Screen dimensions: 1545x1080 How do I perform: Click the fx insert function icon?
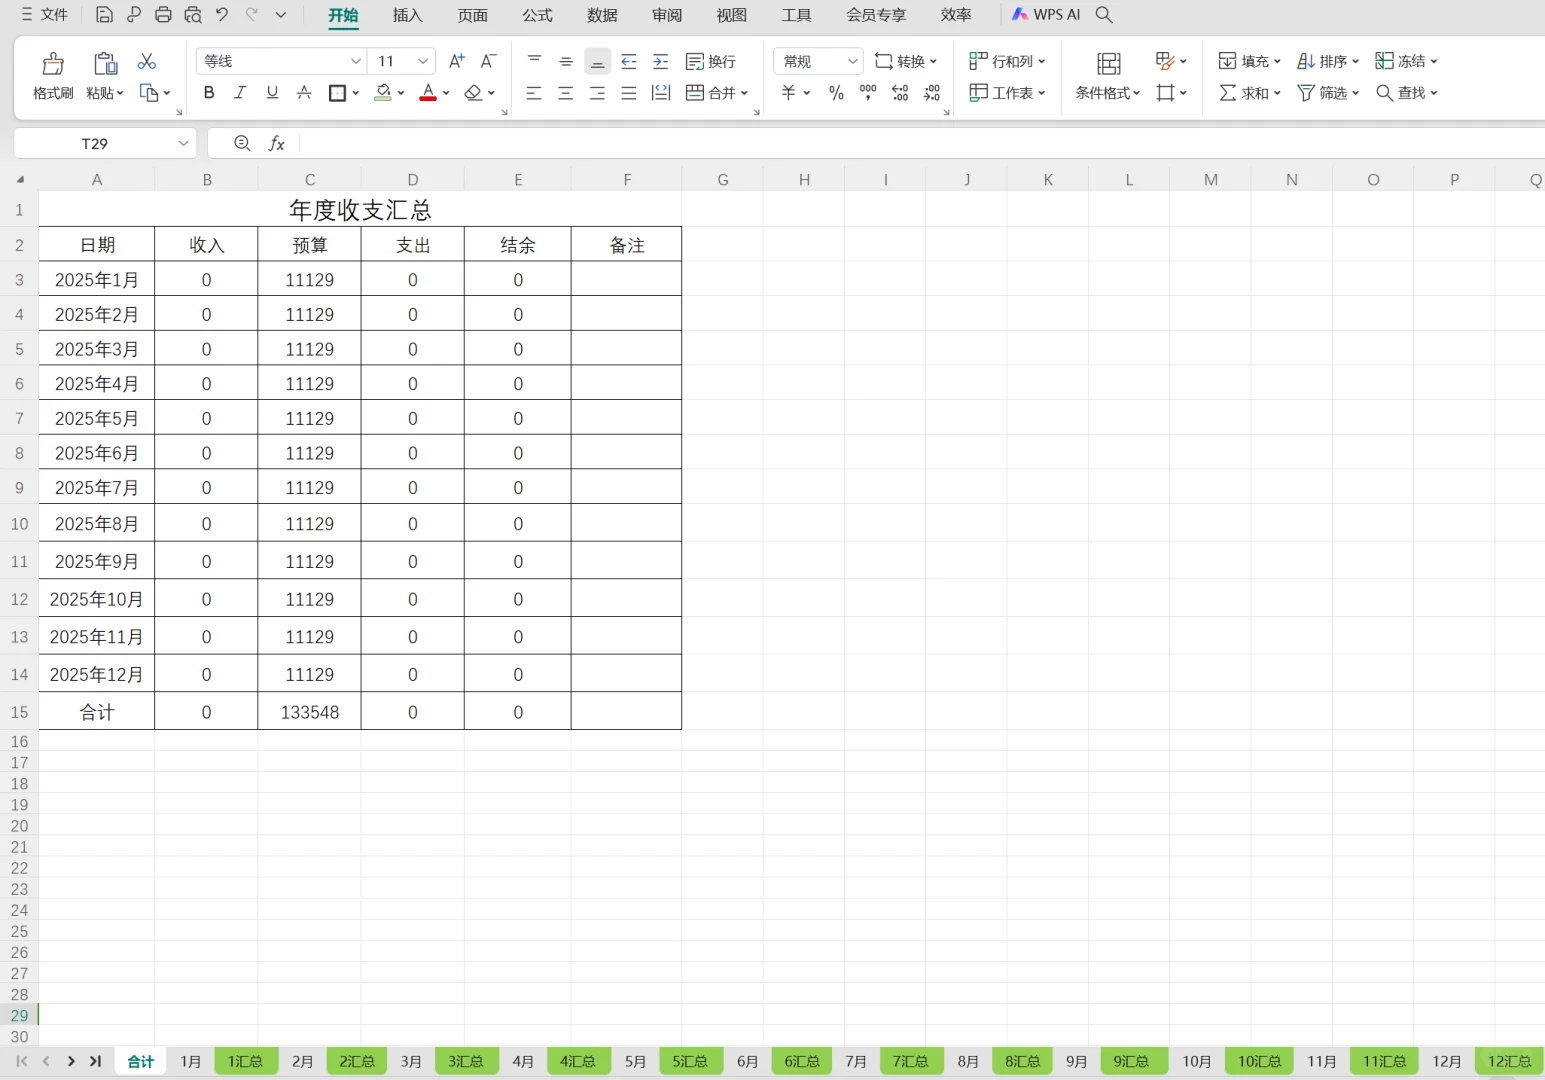click(277, 144)
